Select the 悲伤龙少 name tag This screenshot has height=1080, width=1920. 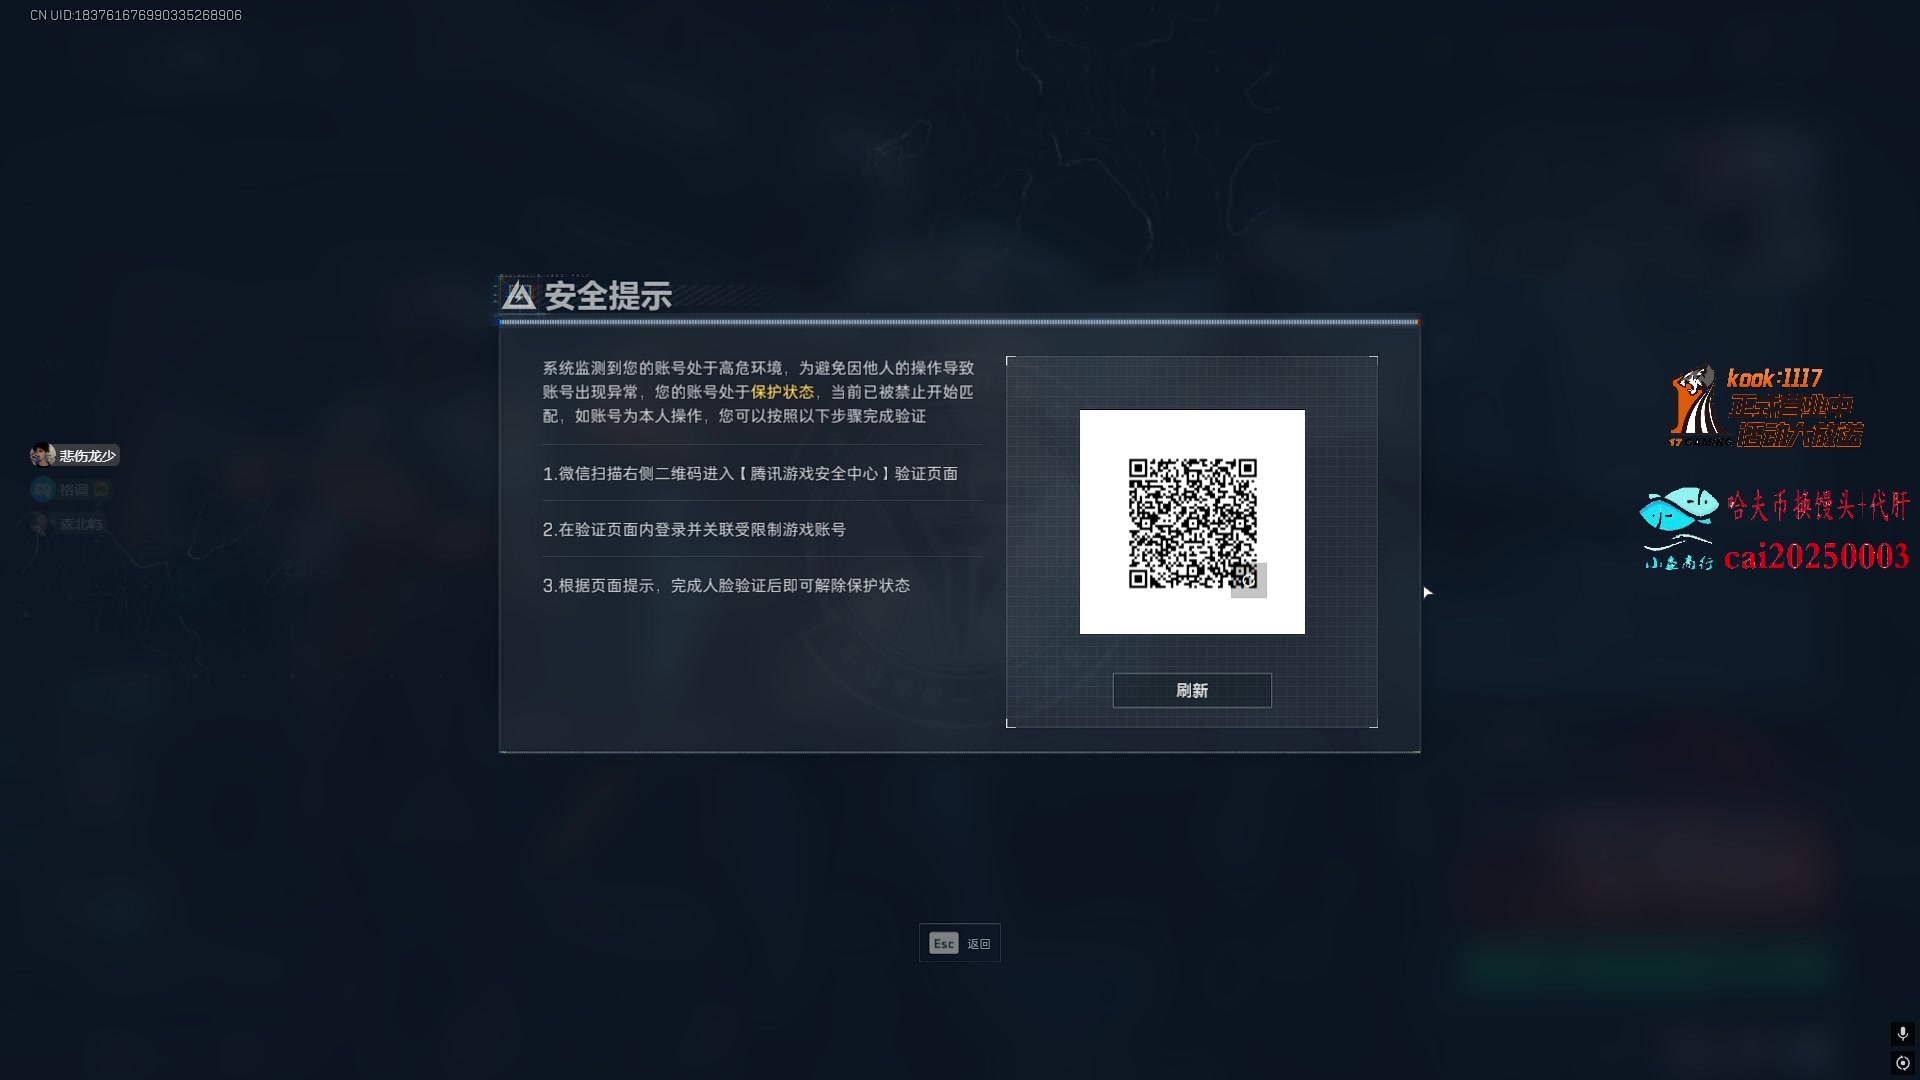tap(88, 456)
